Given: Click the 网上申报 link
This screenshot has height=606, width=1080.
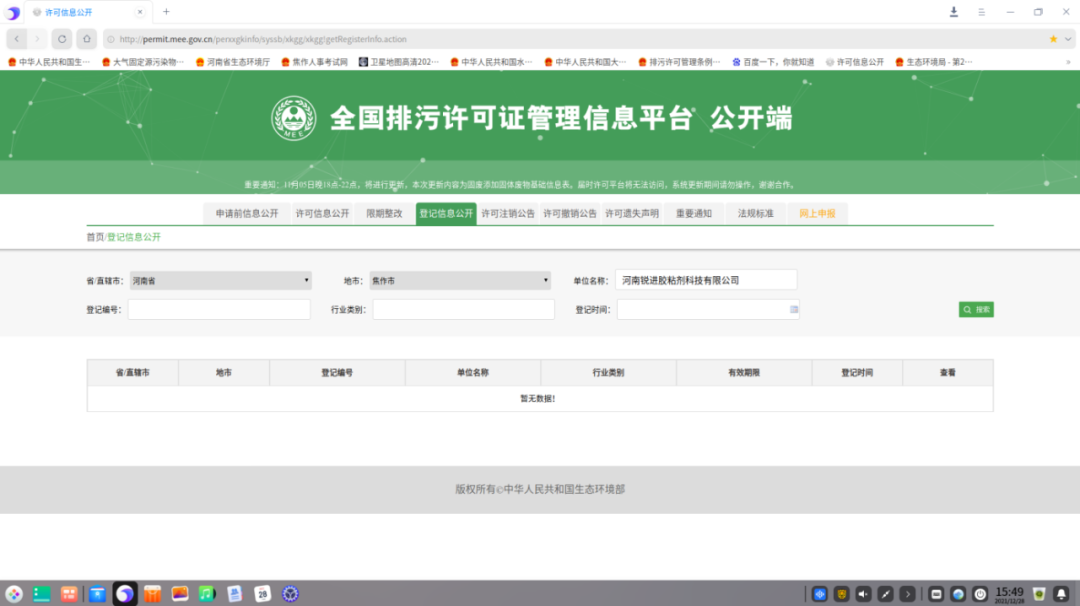Looking at the screenshot, I should coord(817,214).
